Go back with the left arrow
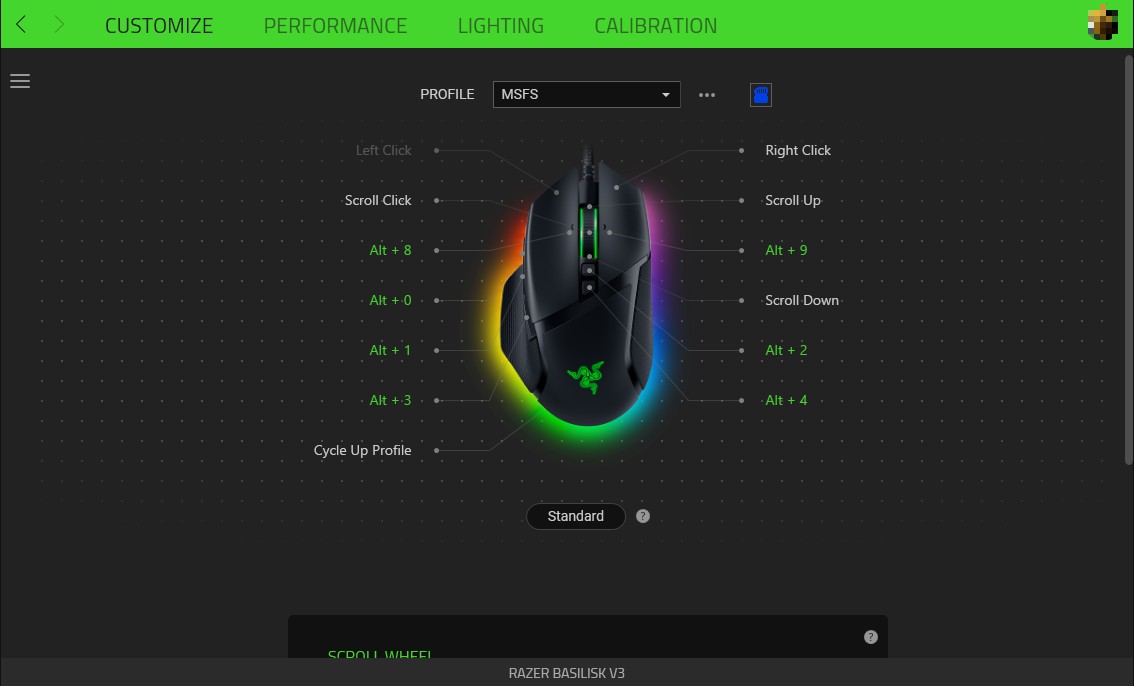The width and height of the screenshot is (1134, 686). coord(21,25)
